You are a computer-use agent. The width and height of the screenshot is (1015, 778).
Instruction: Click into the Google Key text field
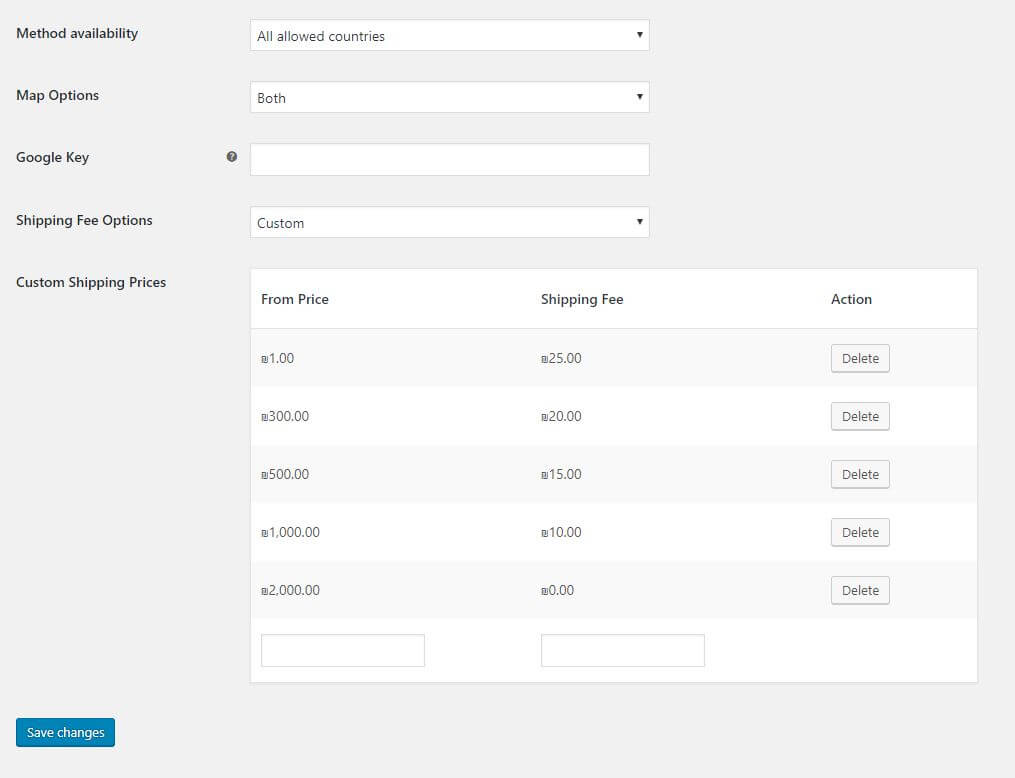449,160
